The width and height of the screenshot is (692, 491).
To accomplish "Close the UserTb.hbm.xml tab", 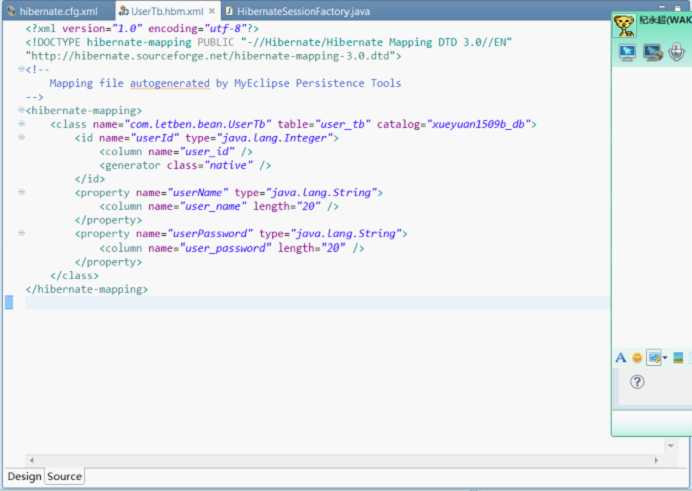I will 212,11.
